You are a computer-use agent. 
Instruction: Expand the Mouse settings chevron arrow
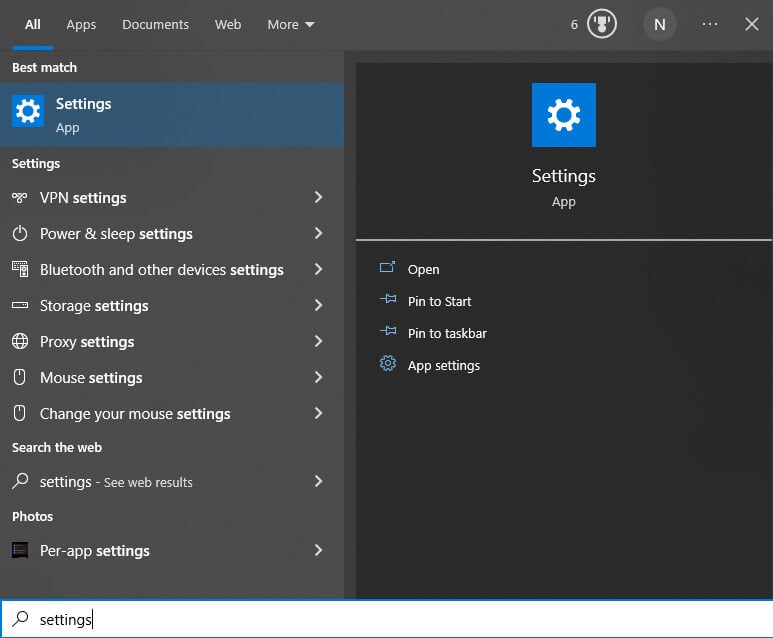coord(318,378)
